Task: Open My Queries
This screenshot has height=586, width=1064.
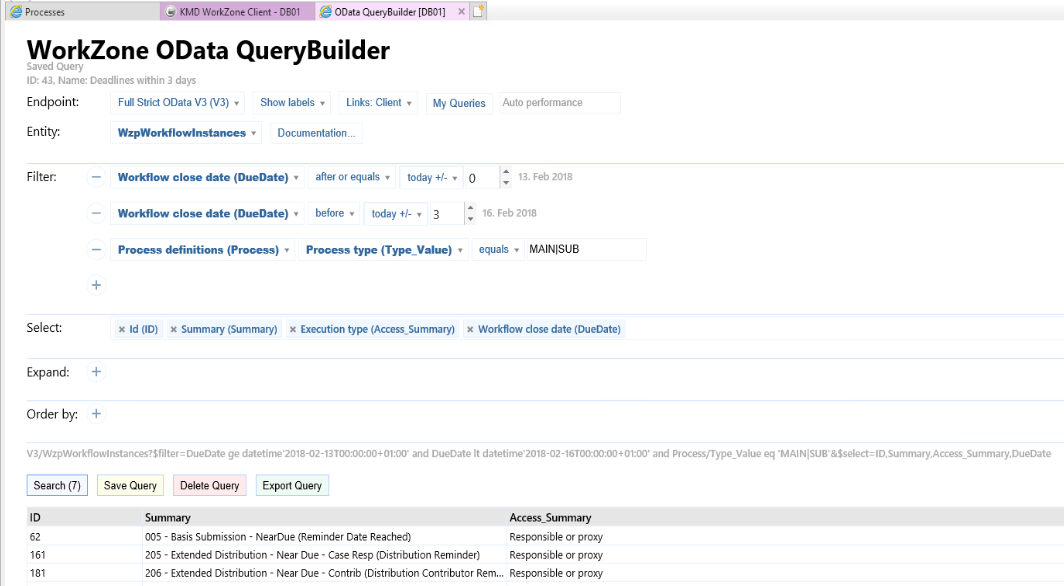Action: click(459, 103)
